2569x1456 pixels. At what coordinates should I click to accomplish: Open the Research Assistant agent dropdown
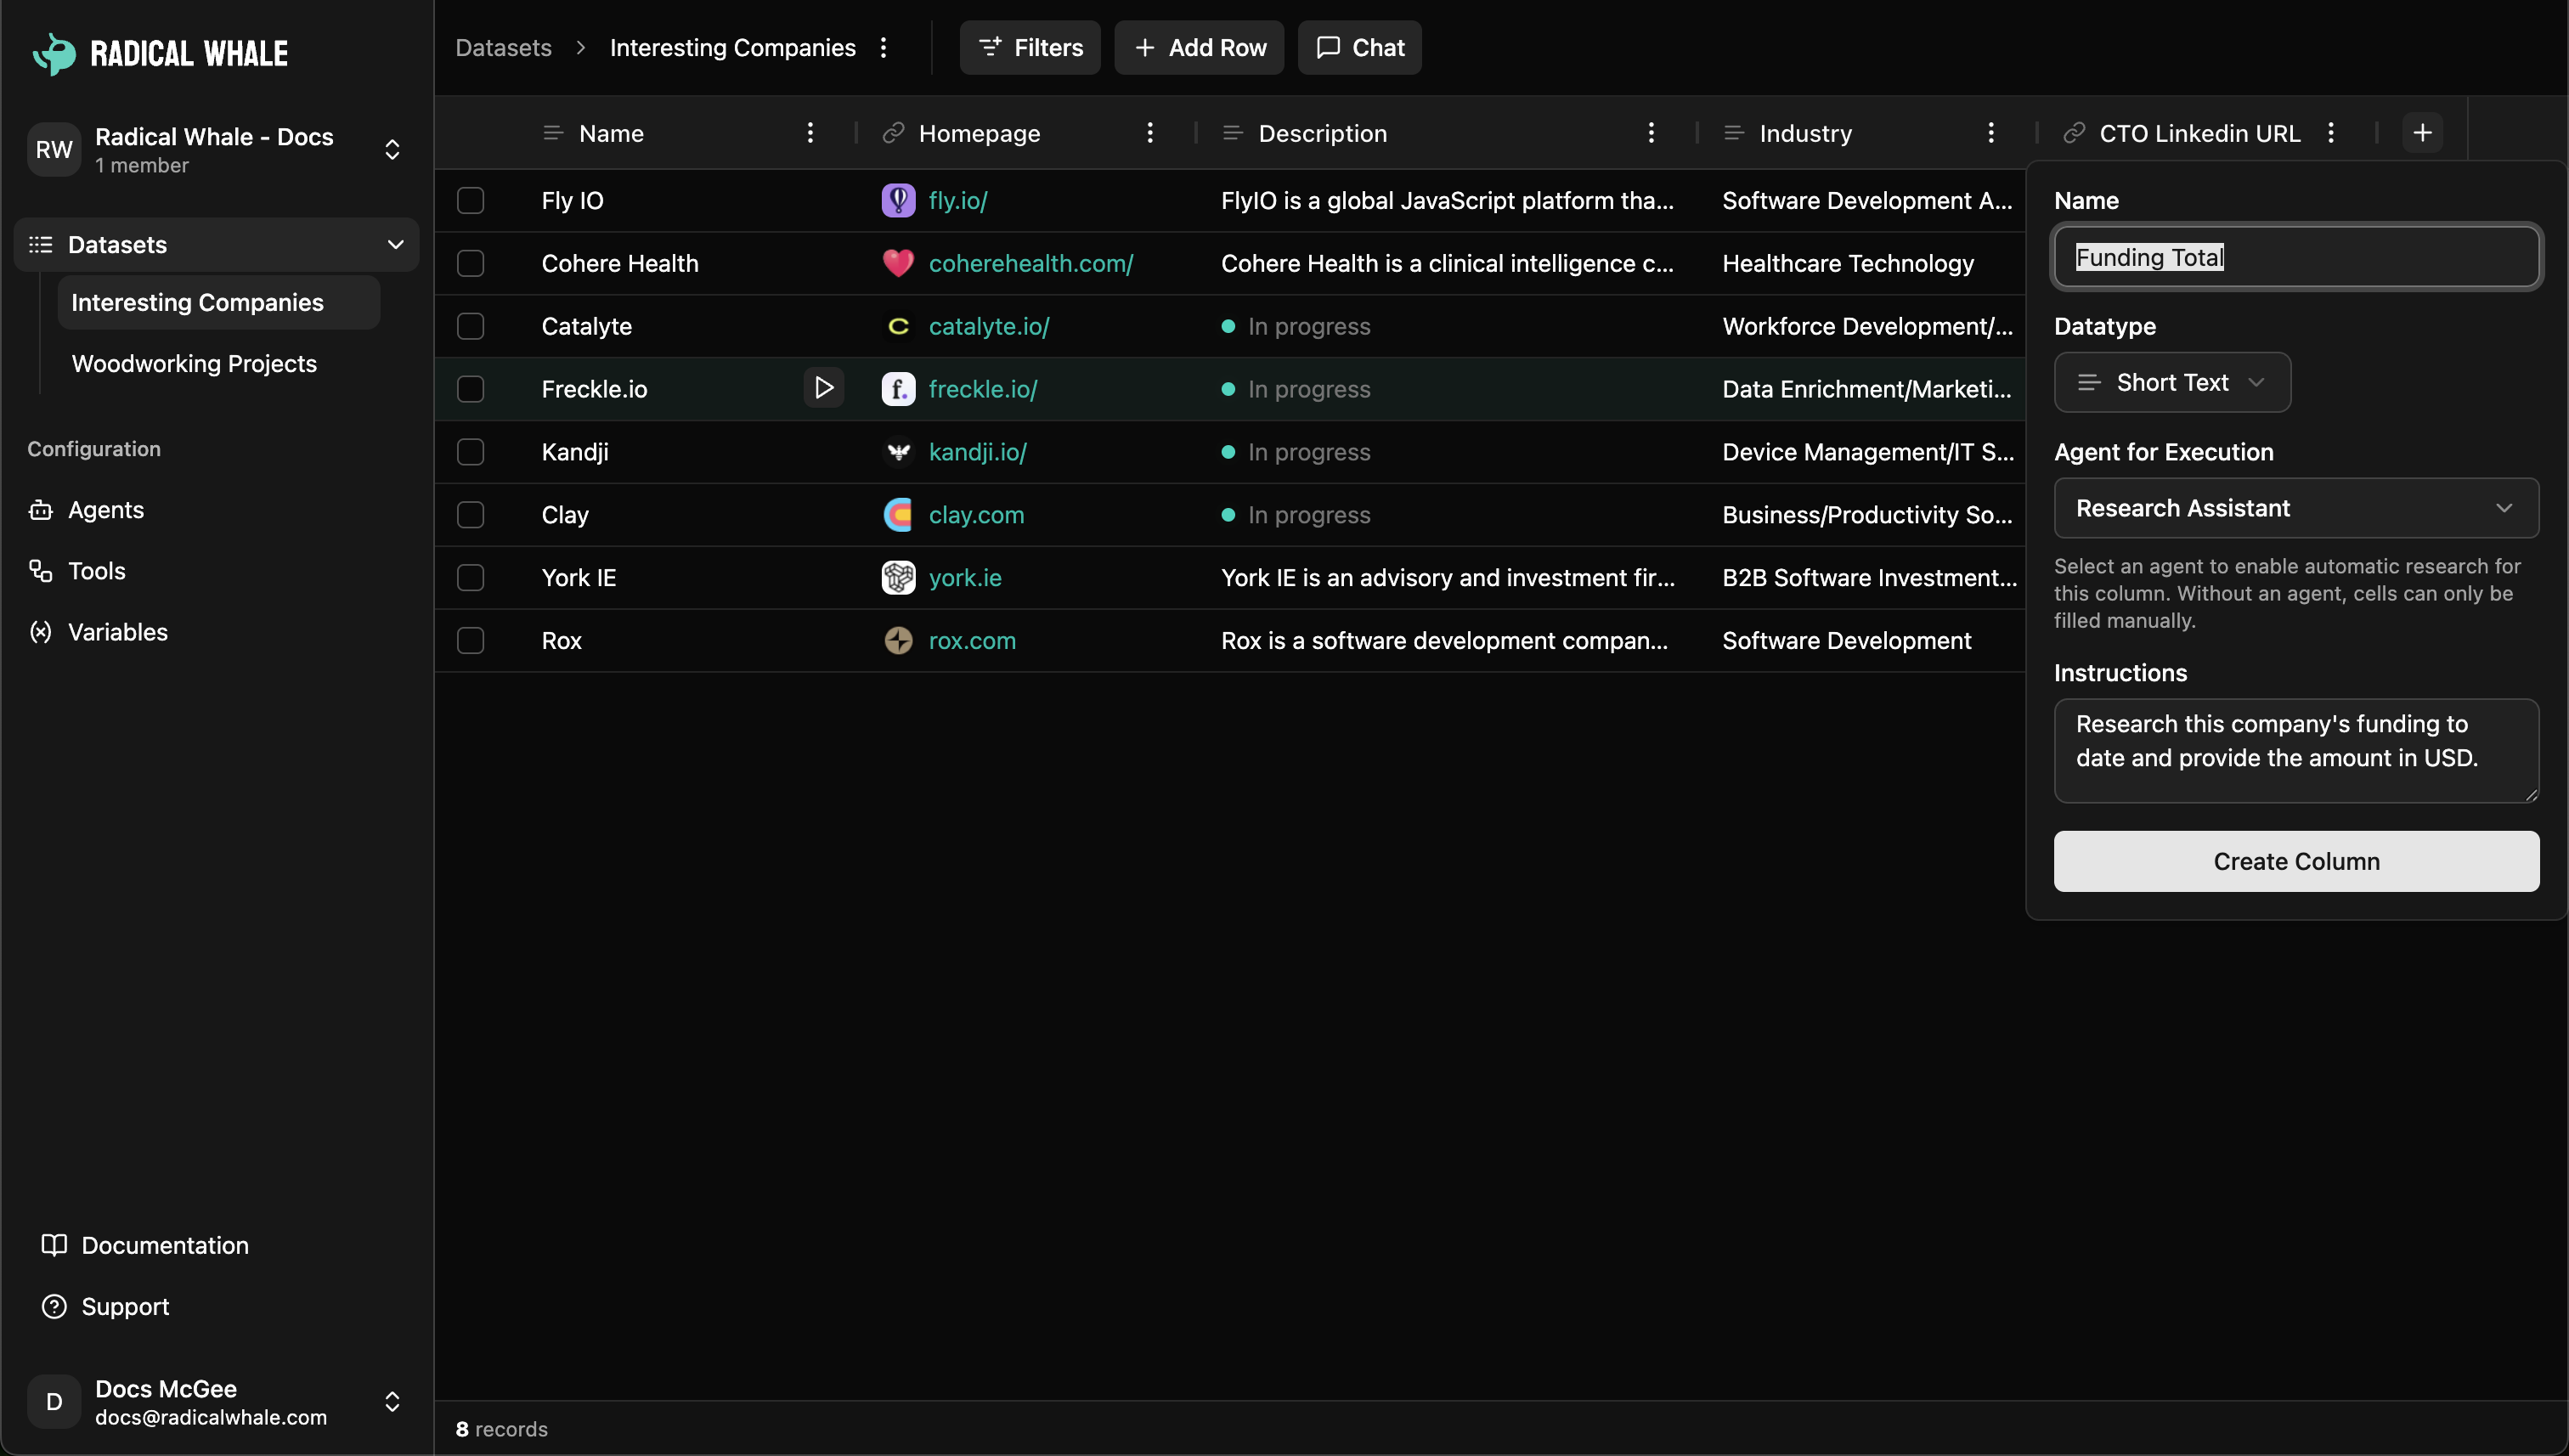click(x=2294, y=508)
